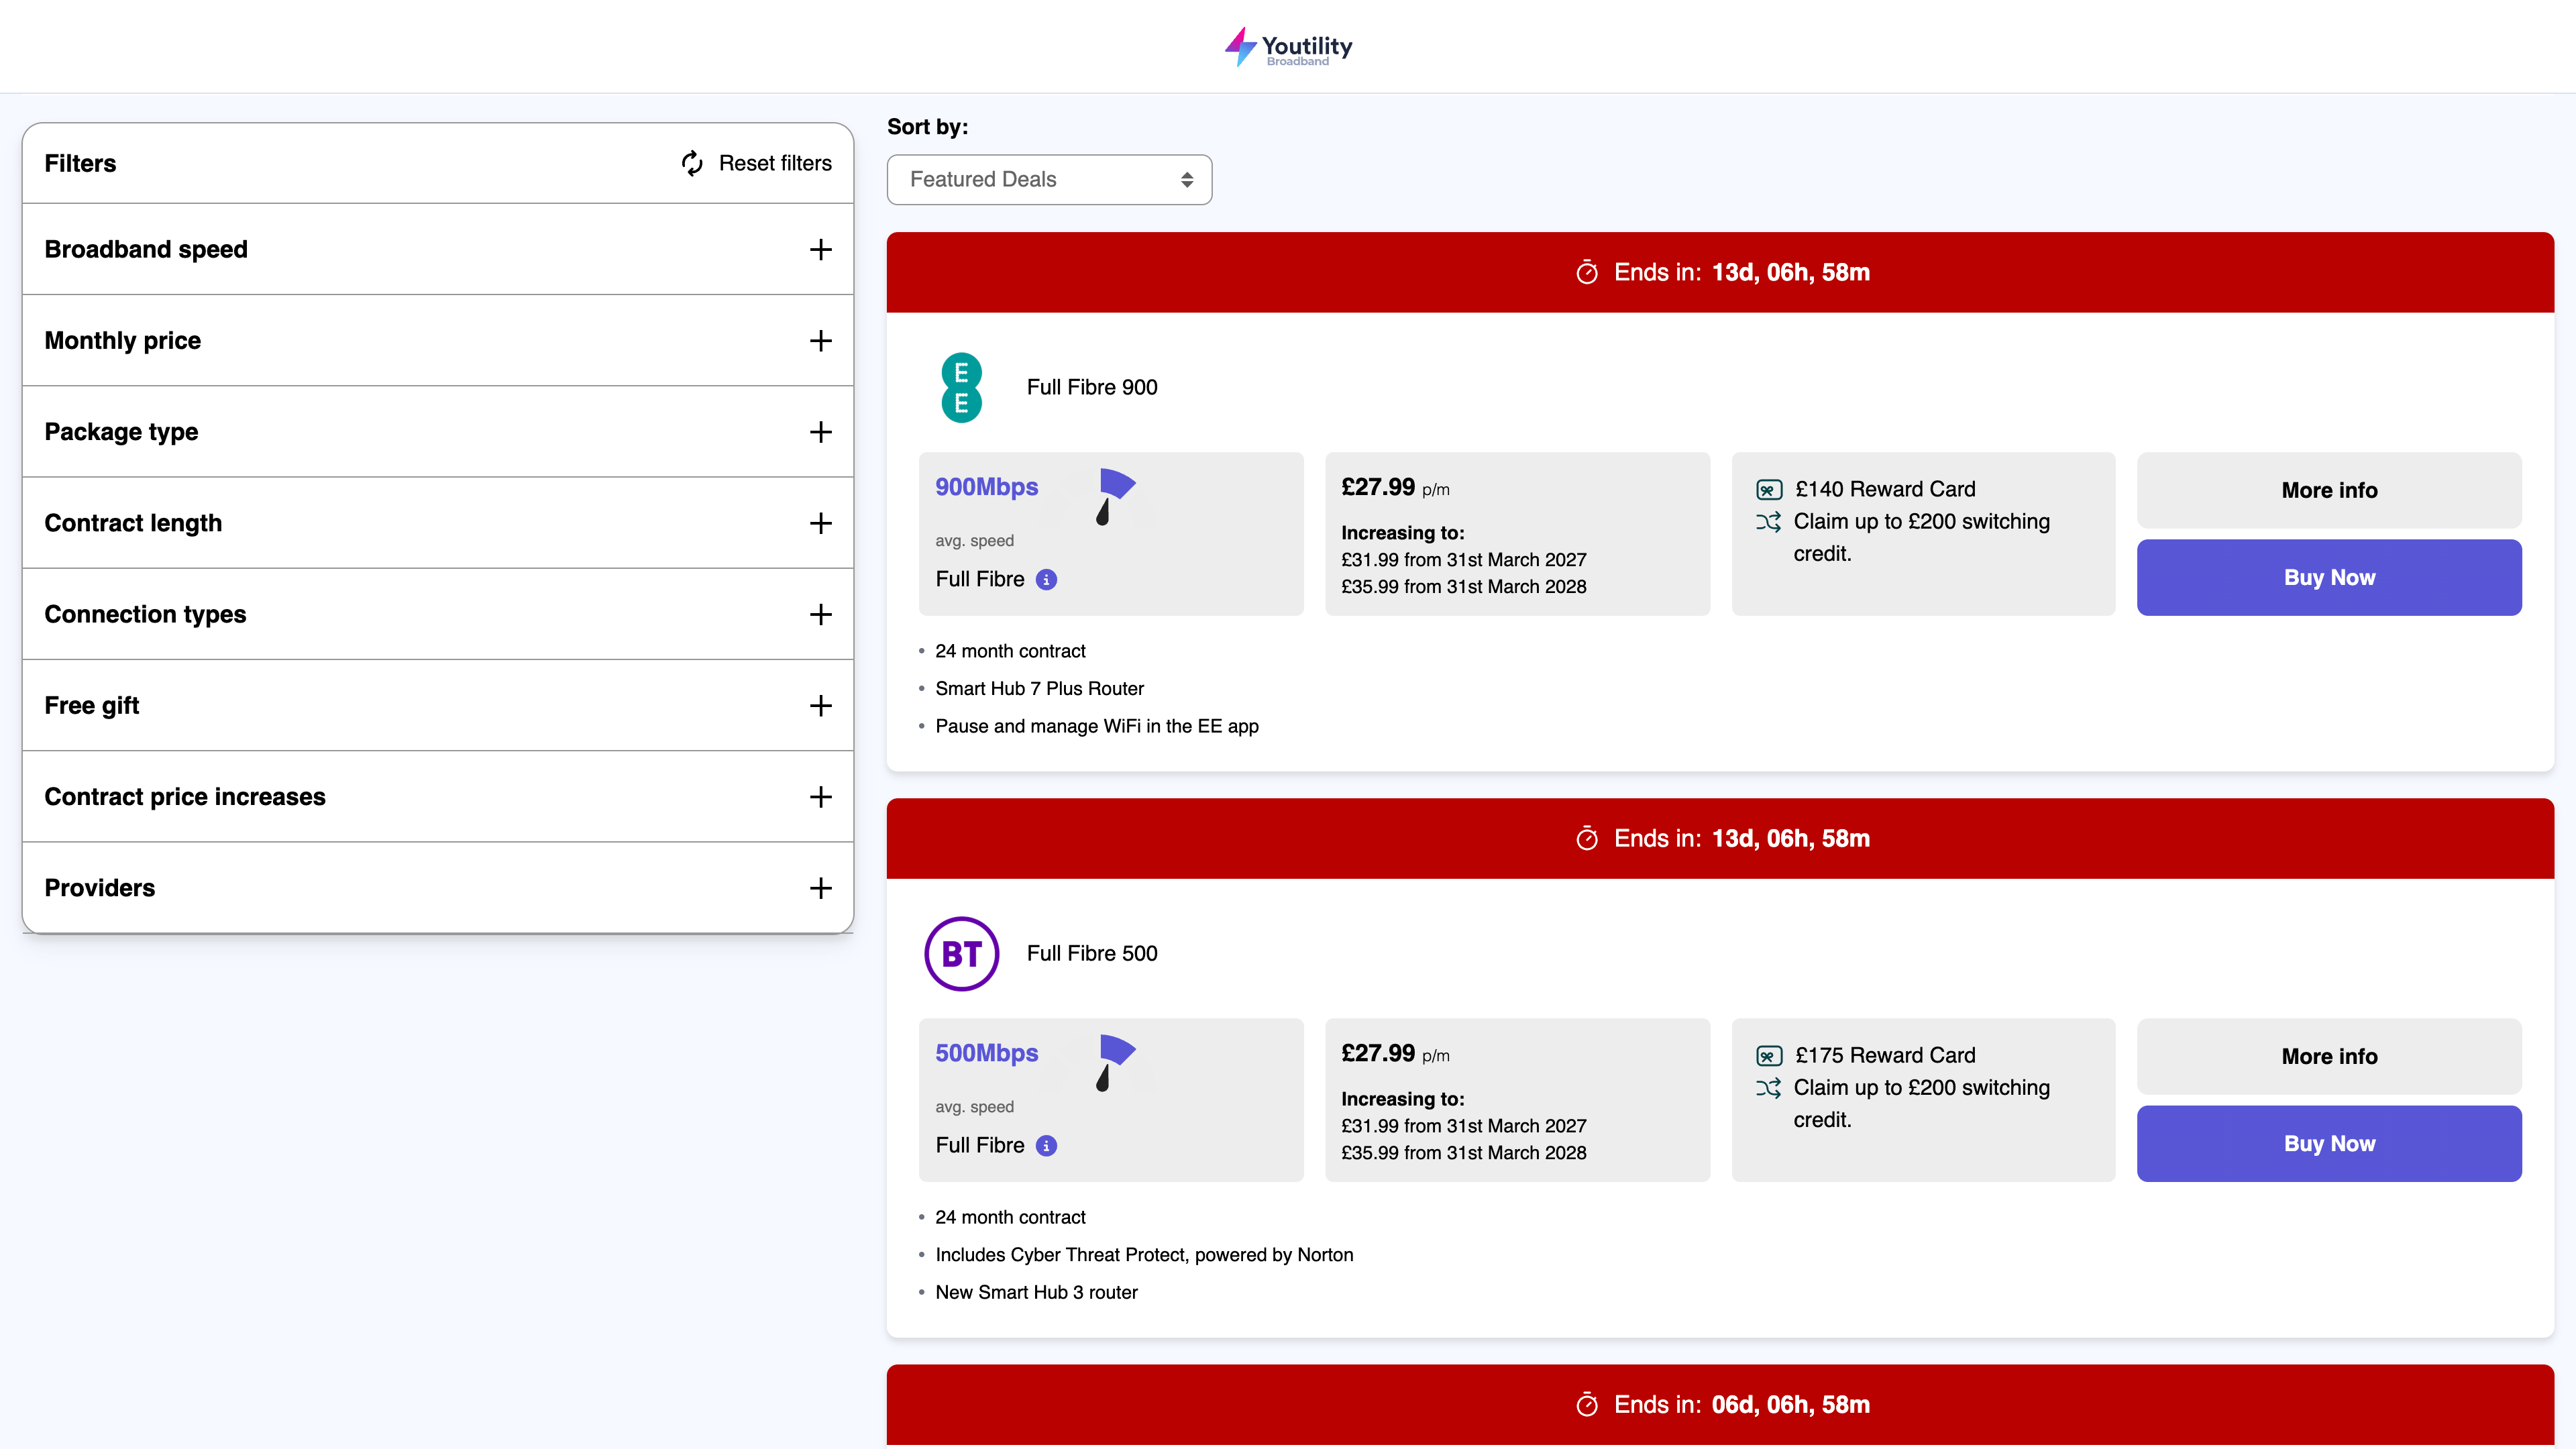Open the Featured Deals sort dropdown
The width and height of the screenshot is (2576, 1449).
[1049, 180]
